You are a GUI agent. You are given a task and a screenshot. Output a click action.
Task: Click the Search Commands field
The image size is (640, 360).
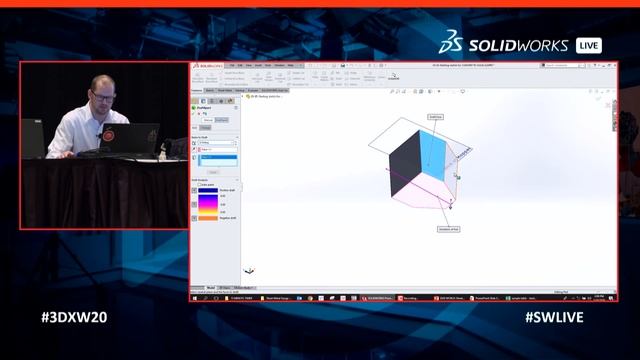coord(563,65)
